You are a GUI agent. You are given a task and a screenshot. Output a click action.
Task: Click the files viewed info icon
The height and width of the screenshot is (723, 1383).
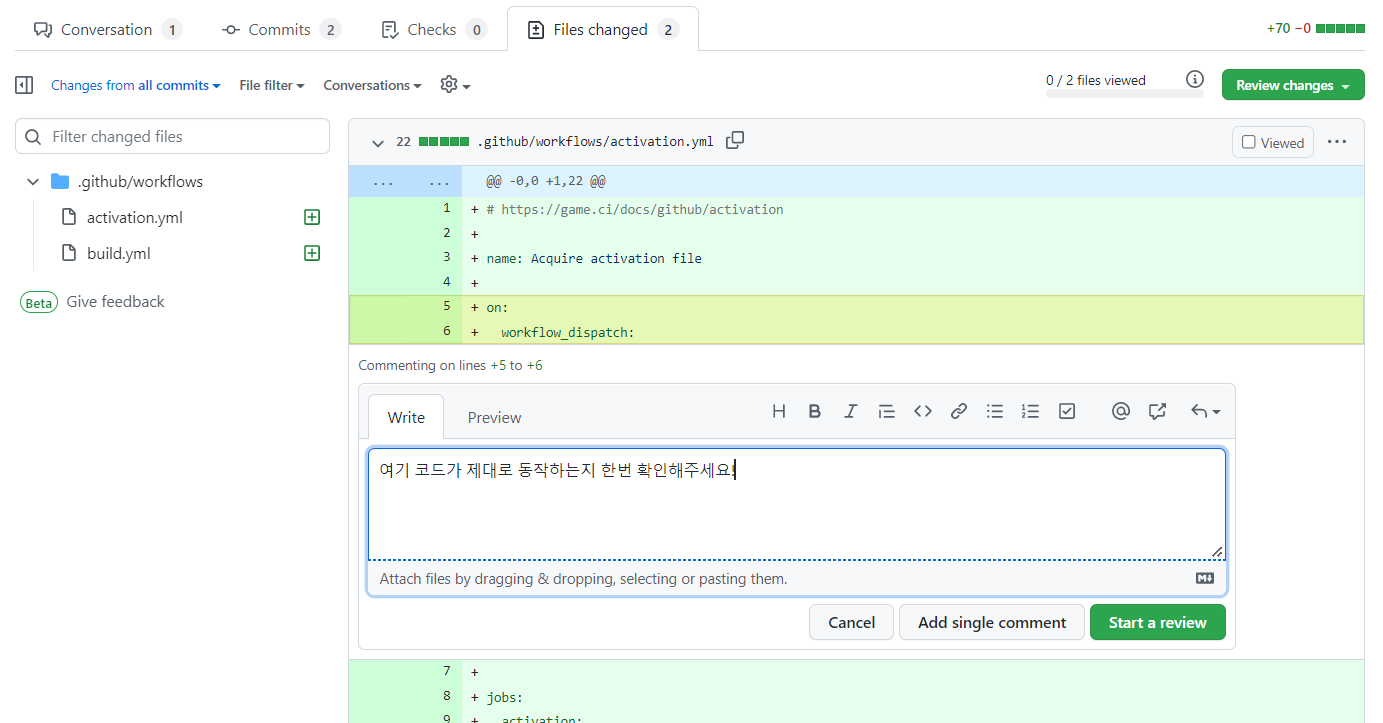(1194, 79)
